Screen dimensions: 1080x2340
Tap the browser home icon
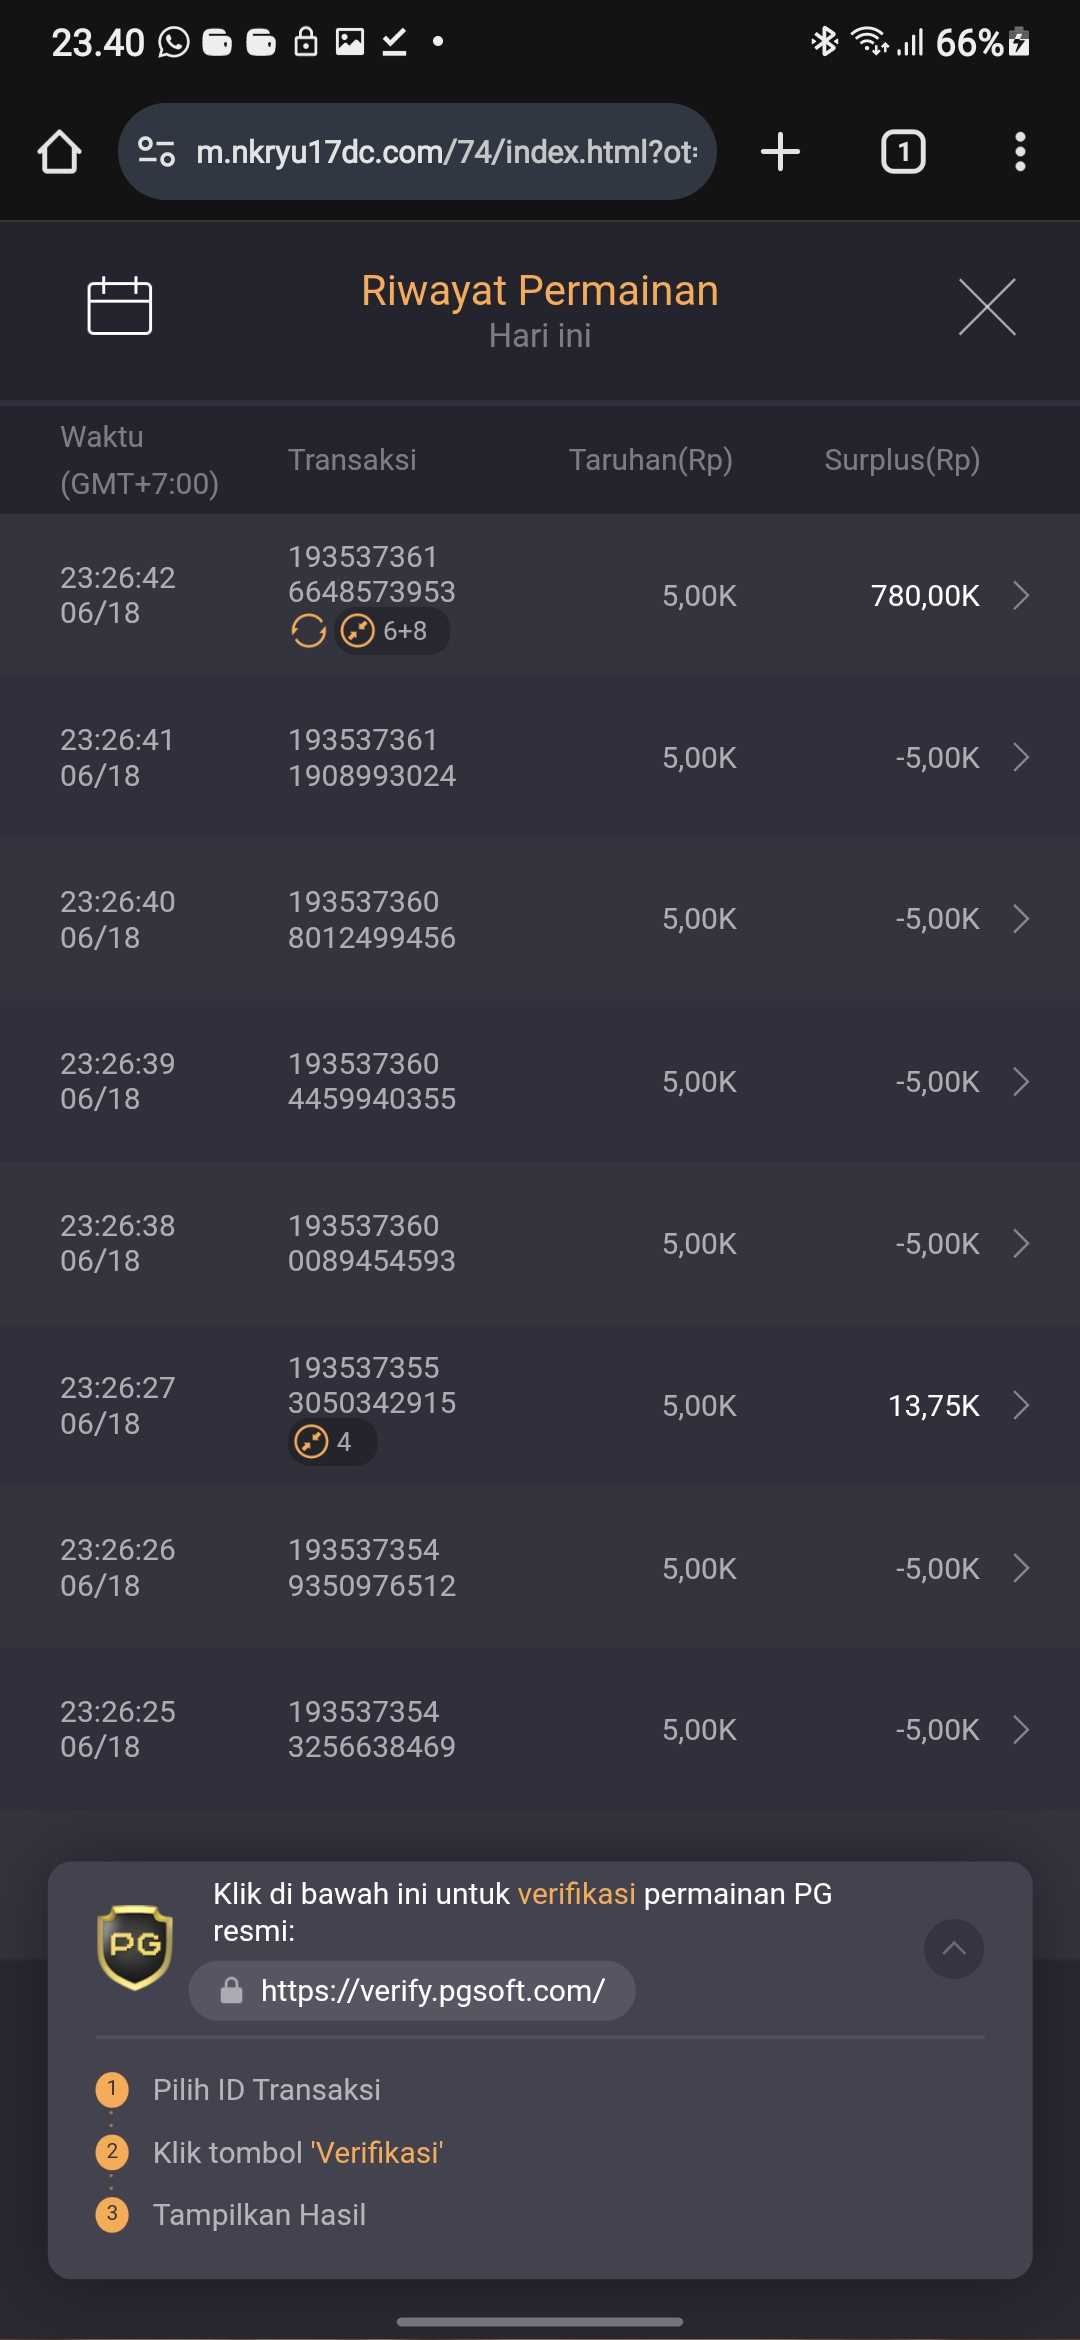pyautogui.click(x=59, y=152)
